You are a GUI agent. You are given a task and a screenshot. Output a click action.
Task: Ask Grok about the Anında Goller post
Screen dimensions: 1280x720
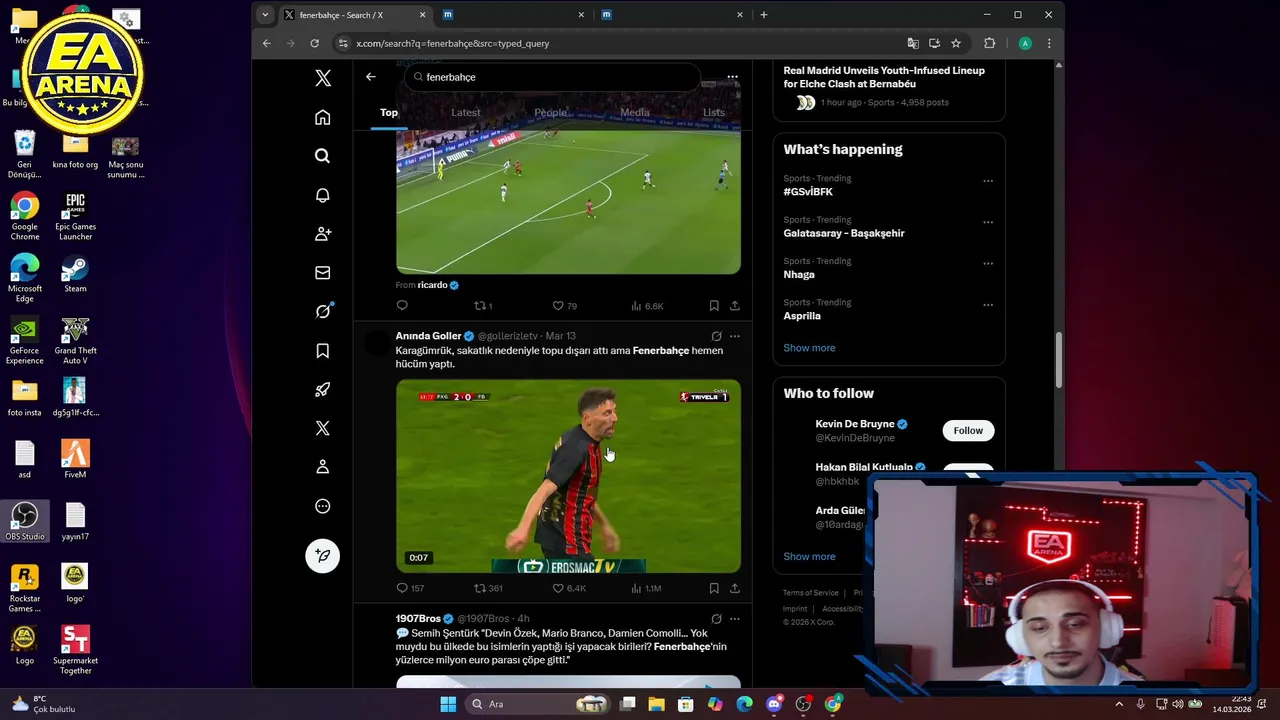coord(716,336)
